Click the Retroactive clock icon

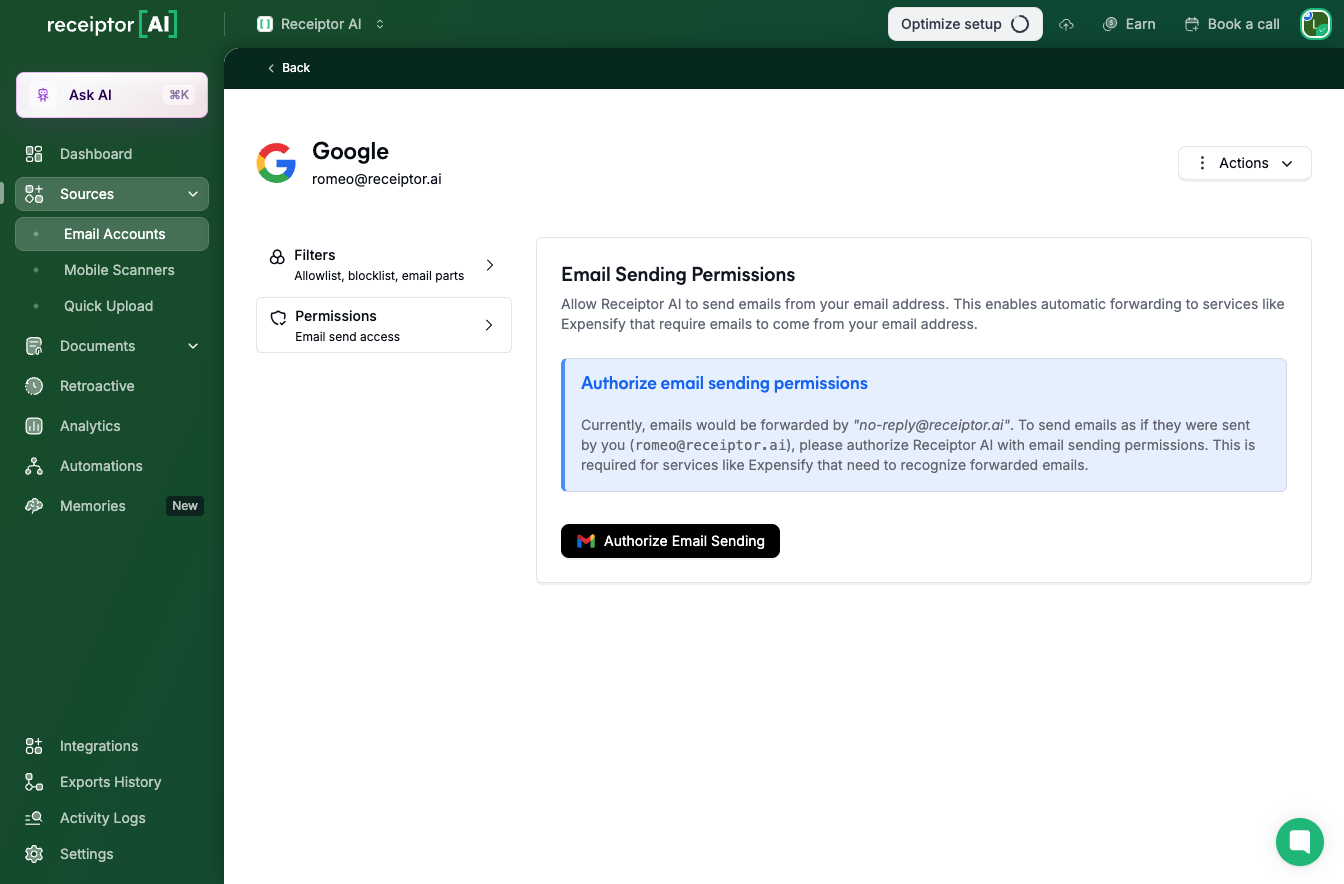click(34, 386)
